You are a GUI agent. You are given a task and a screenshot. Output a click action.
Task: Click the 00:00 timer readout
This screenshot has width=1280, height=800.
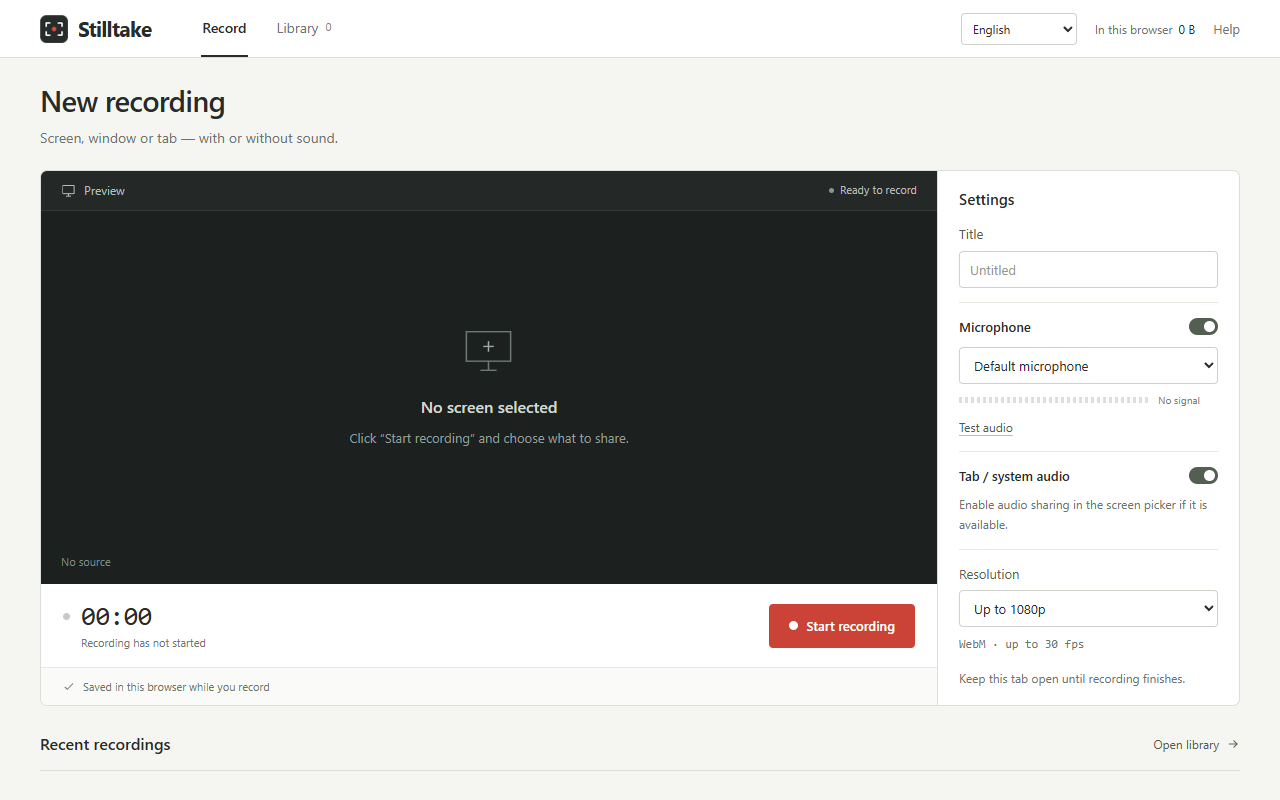click(x=117, y=617)
